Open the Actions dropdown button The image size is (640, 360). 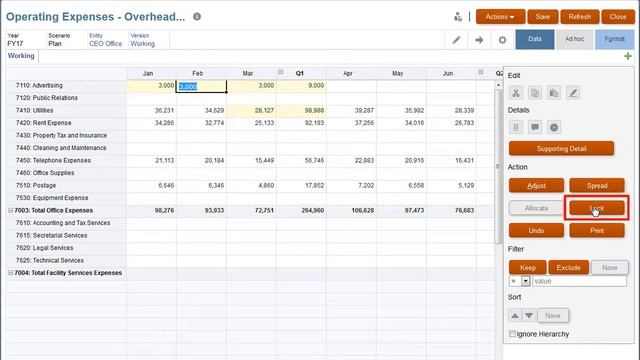pyautogui.click(x=500, y=17)
